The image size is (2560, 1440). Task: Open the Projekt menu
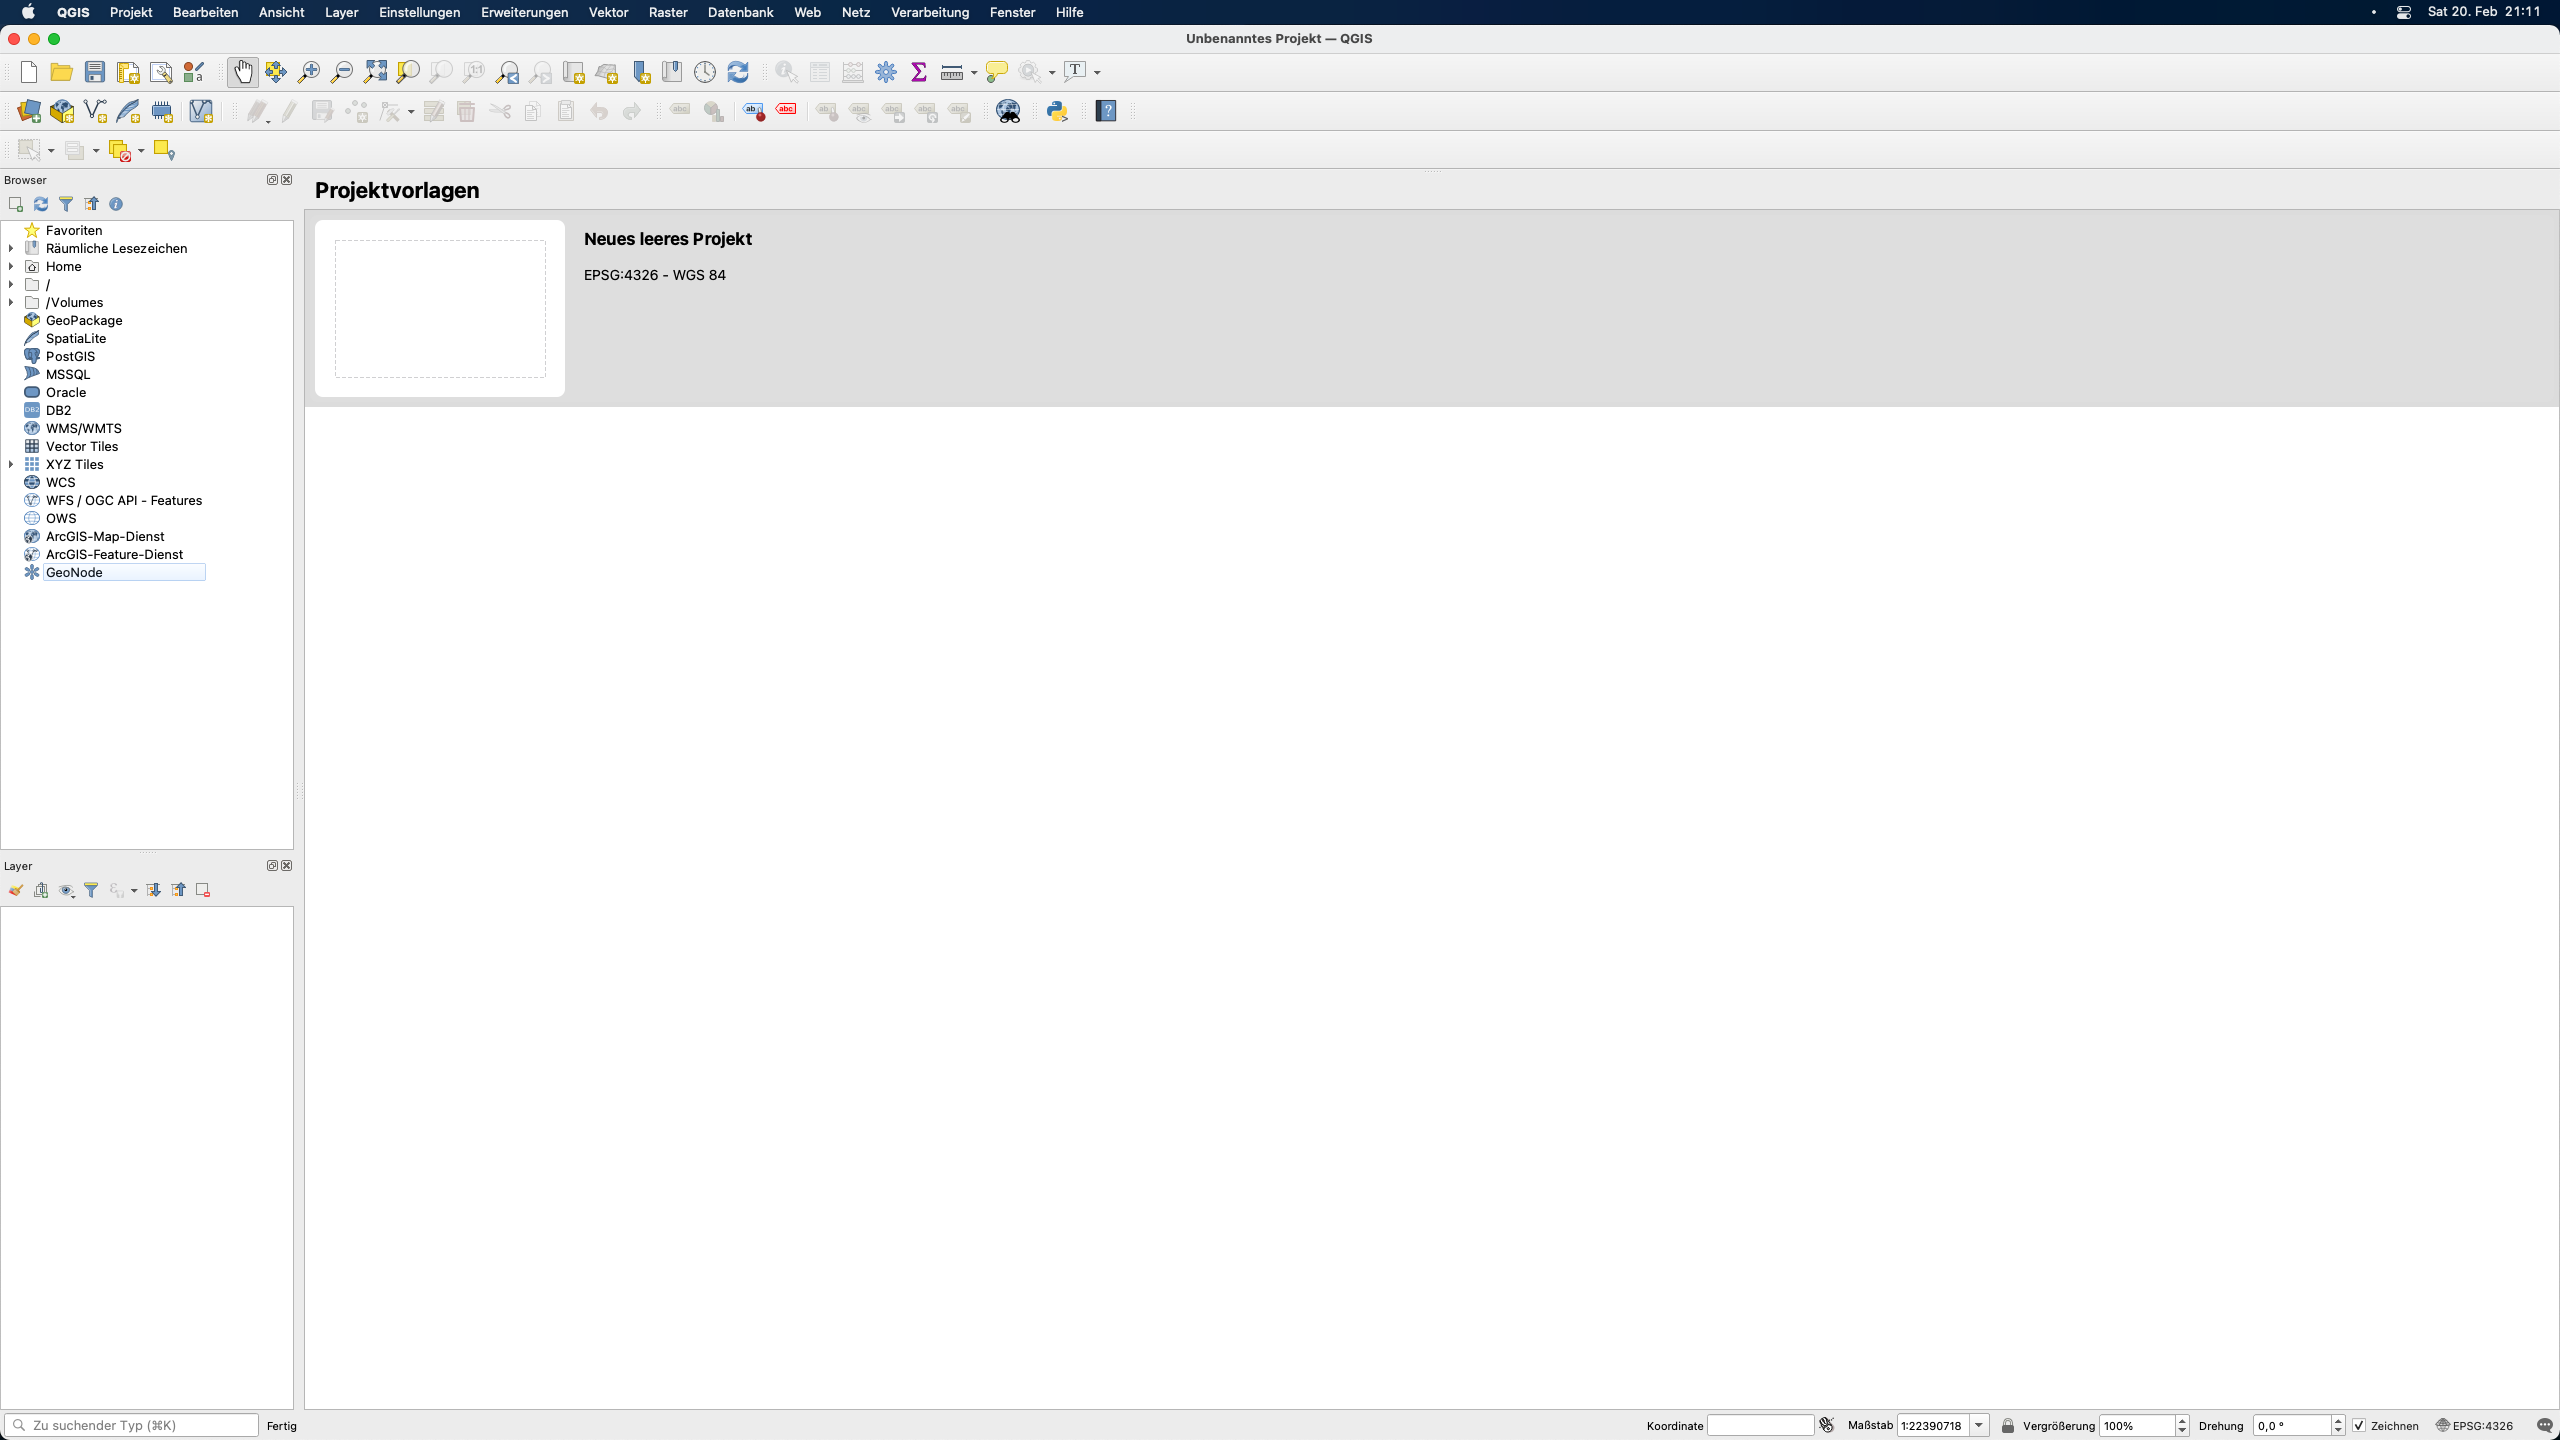131,12
